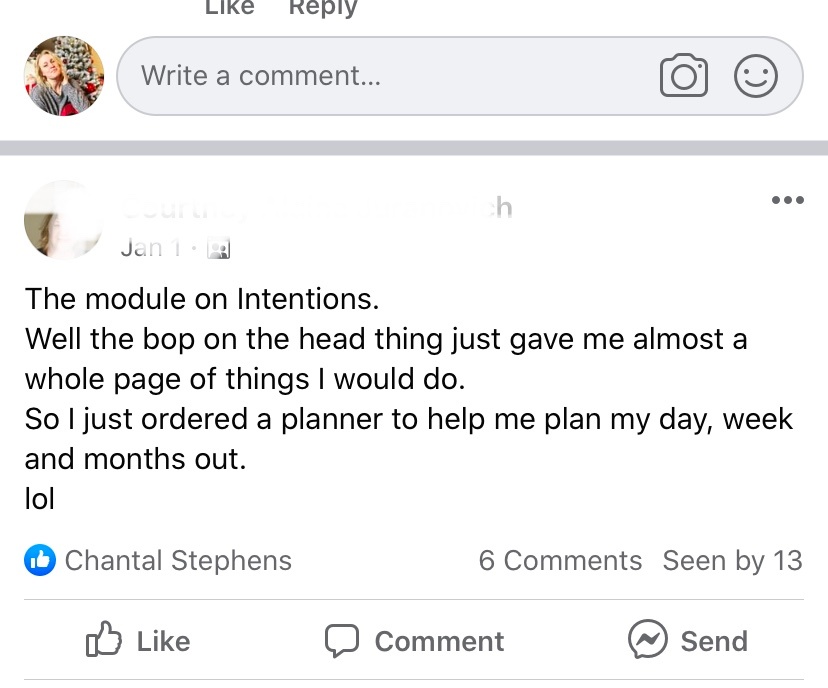Open the post author's blurred avatar
The height and width of the screenshot is (688, 828).
(63, 220)
